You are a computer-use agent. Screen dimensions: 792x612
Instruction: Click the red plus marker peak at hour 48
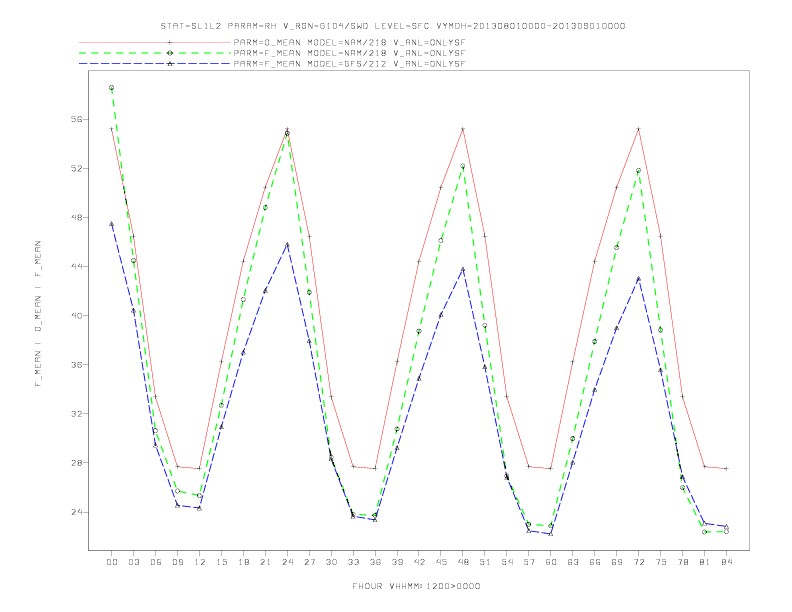pos(463,129)
